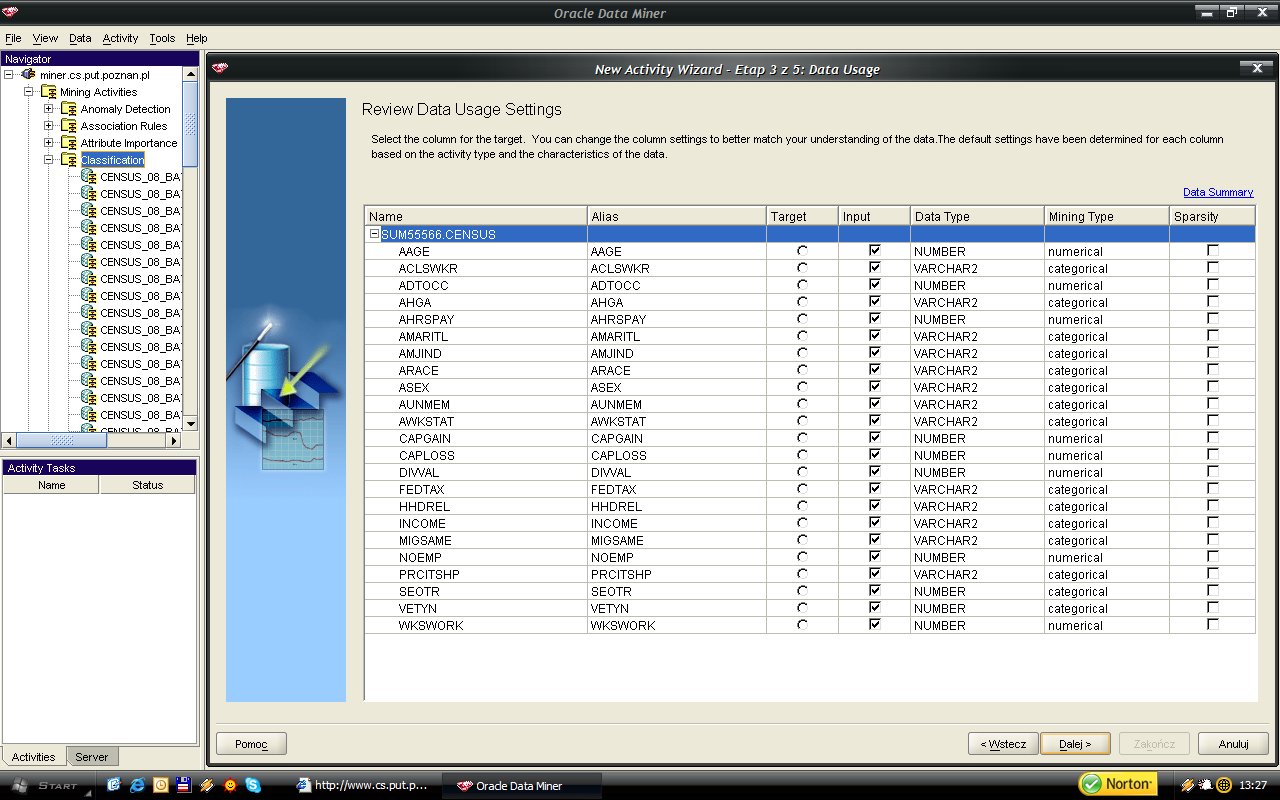Expand the Attribute Importance node
Image resolution: width=1280 pixels, height=800 pixels.
[49, 143]
